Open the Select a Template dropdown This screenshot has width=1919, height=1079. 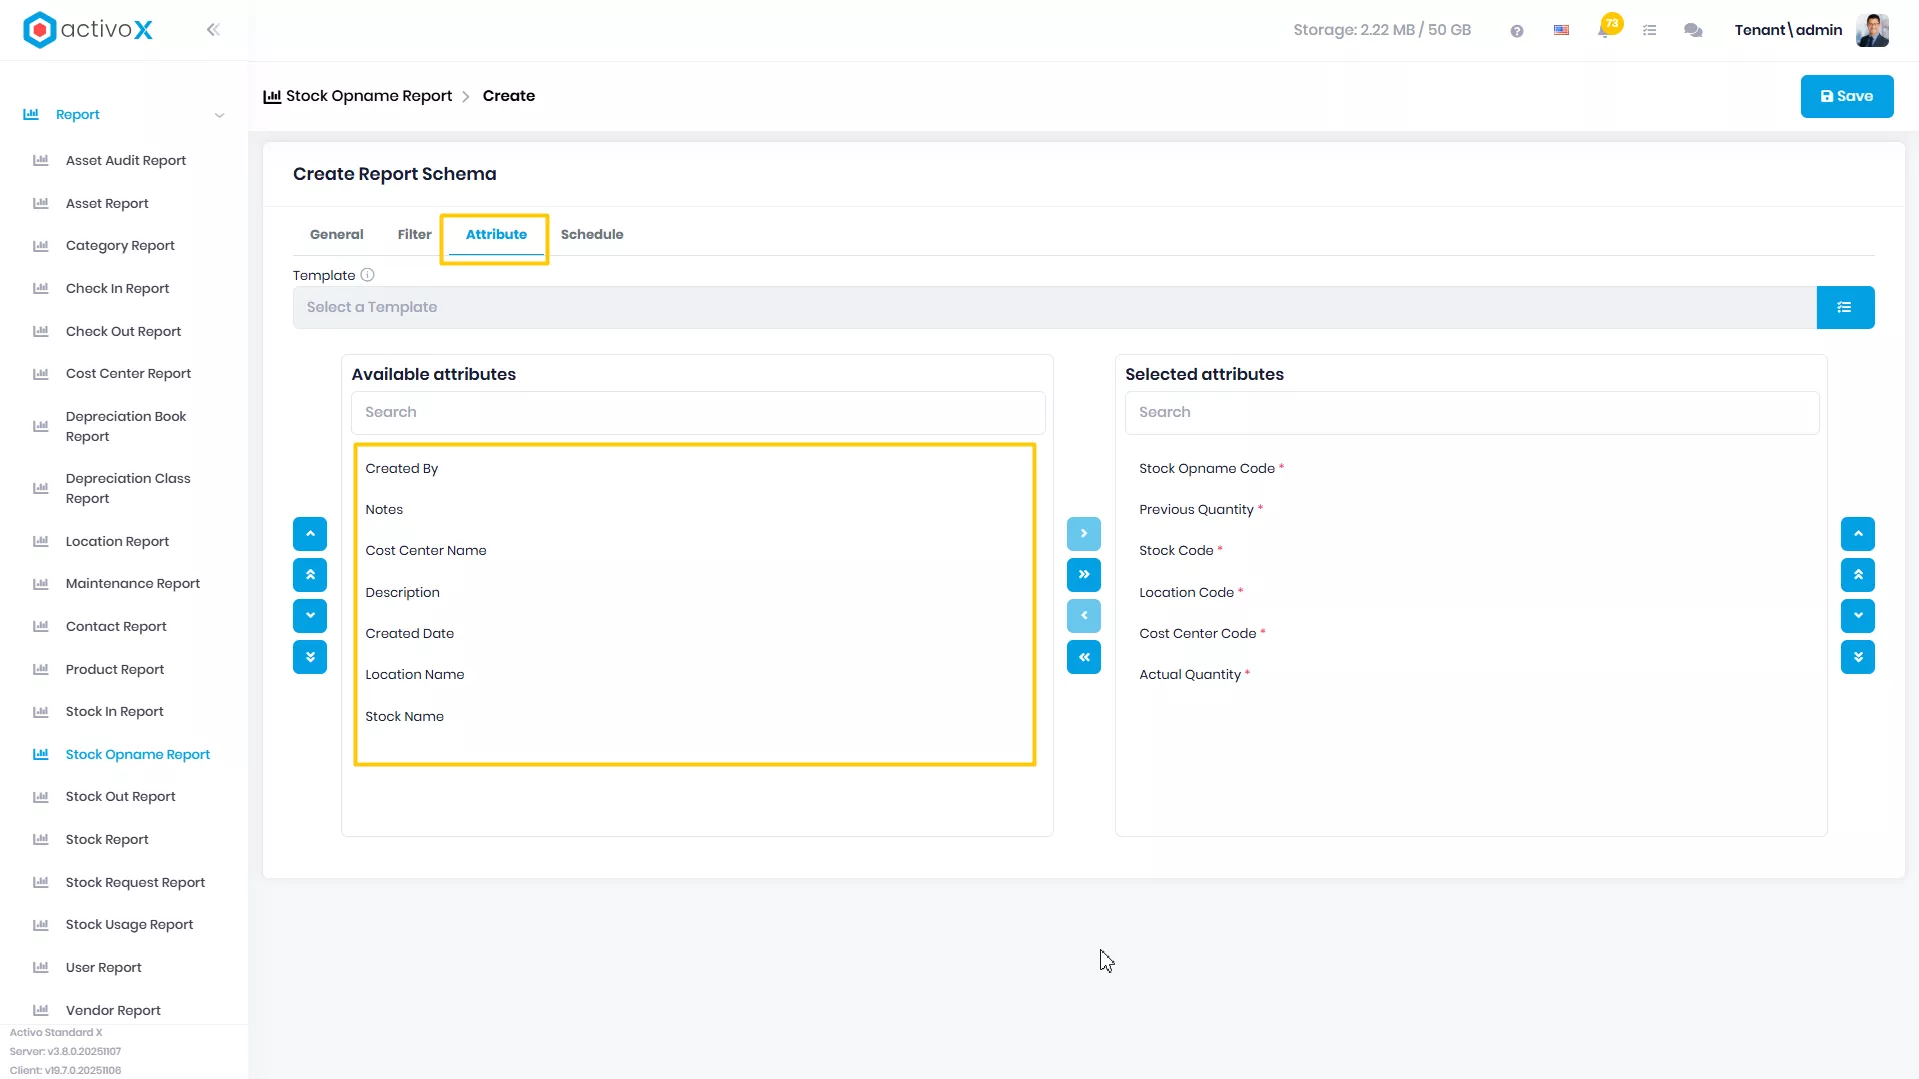click(x=1054, y=308)
